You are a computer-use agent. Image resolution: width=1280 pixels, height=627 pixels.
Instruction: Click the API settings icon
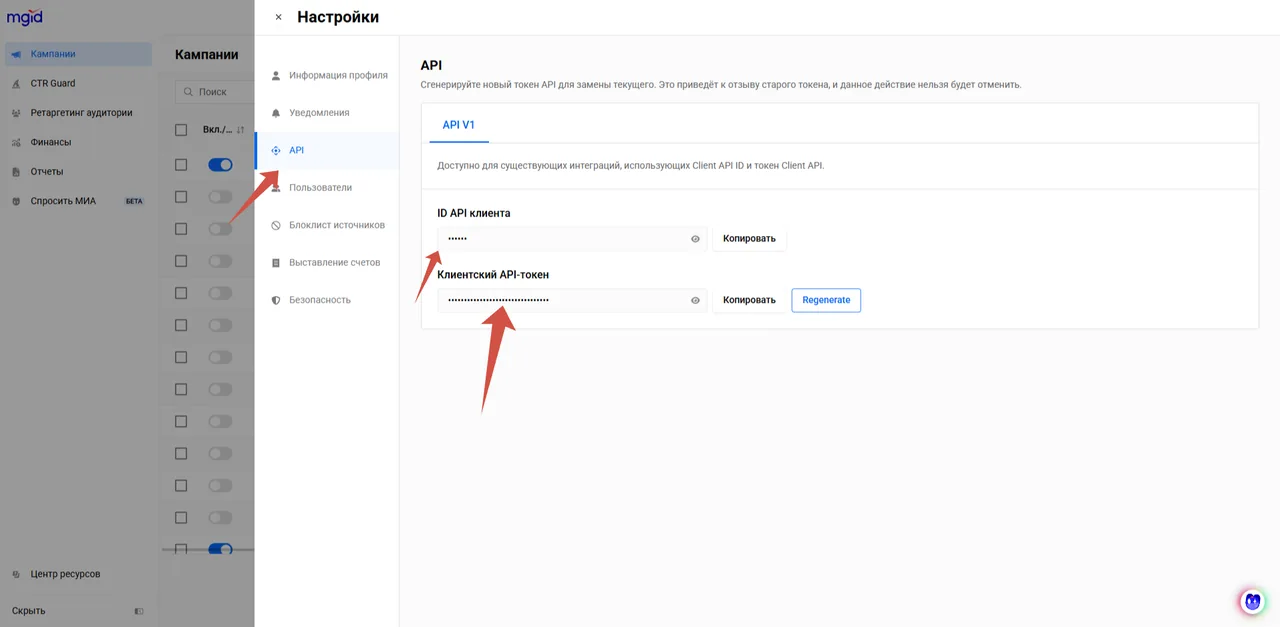(276, 150)
